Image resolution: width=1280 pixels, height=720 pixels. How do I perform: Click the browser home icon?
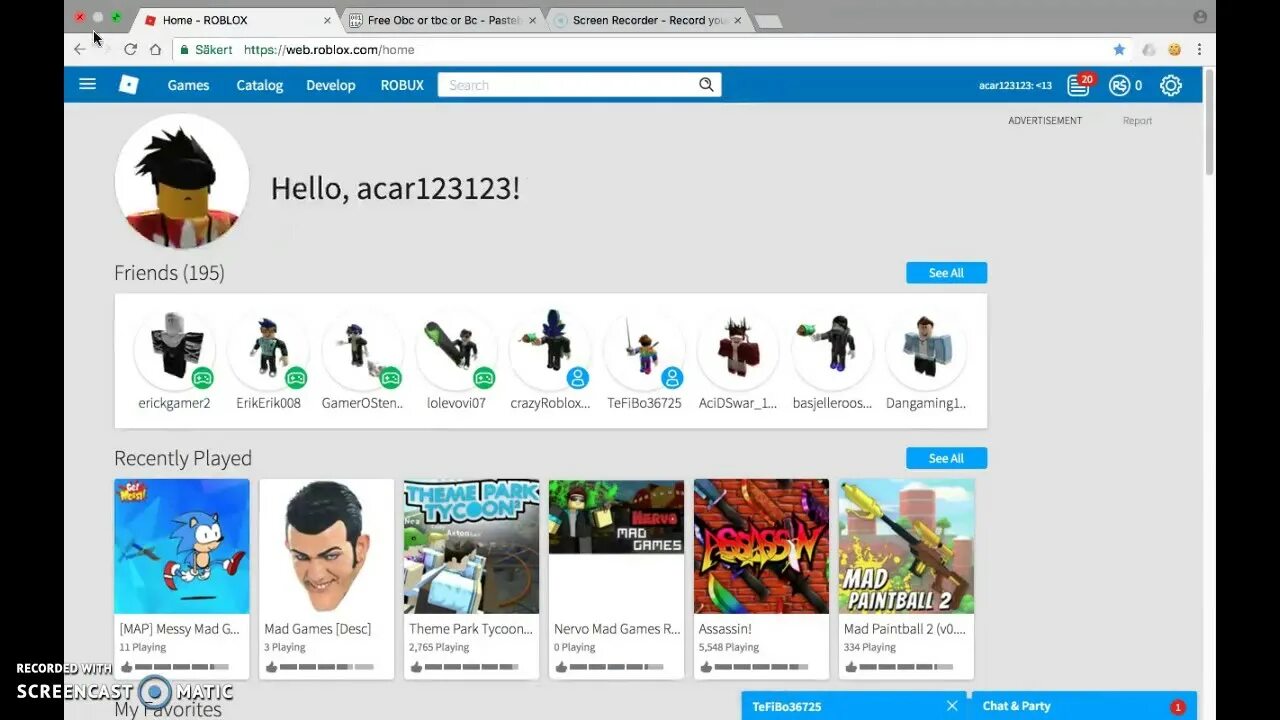click(155, 49)
